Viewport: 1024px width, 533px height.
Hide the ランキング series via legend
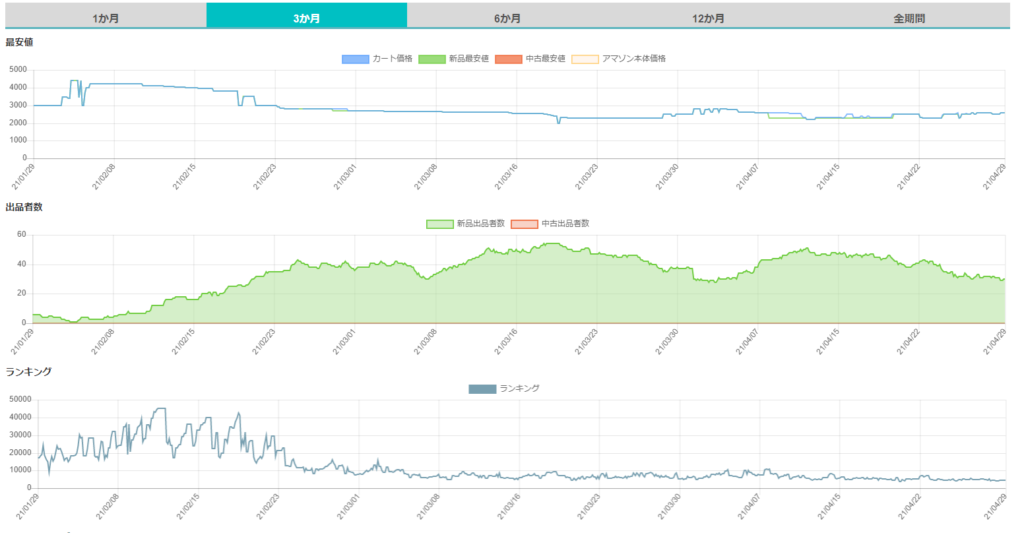pyautogui.click(x=482, y=389)
